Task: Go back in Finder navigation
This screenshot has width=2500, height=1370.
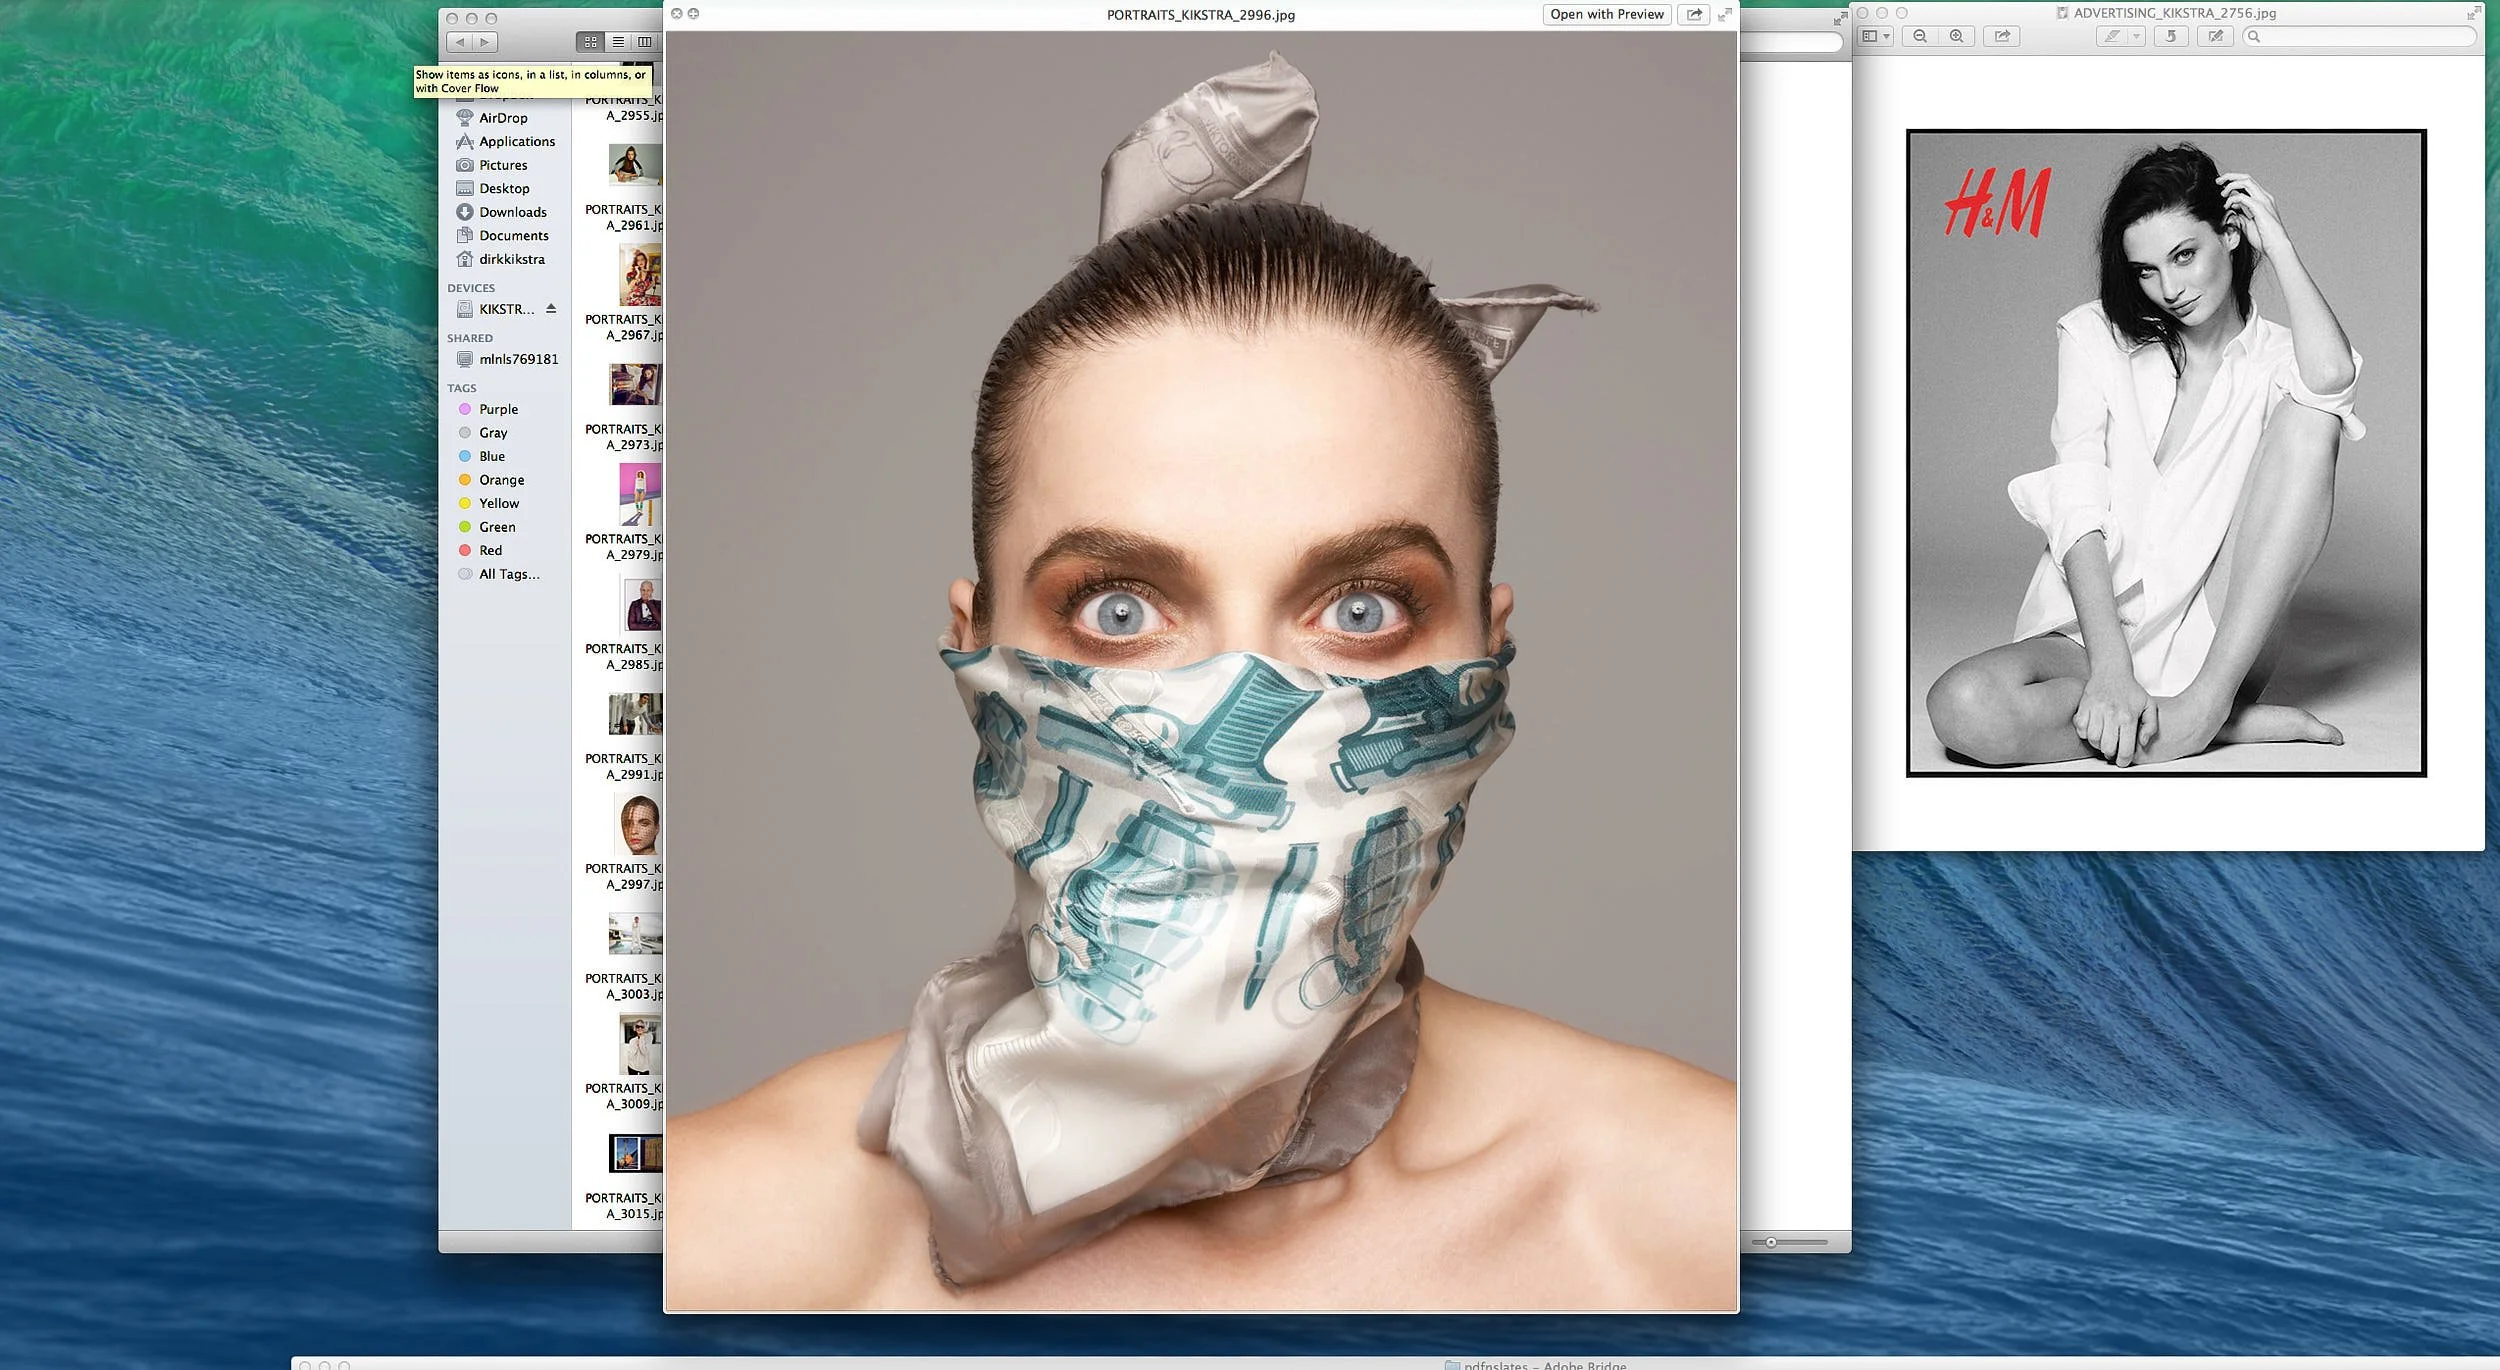Action: pos(460,42)
